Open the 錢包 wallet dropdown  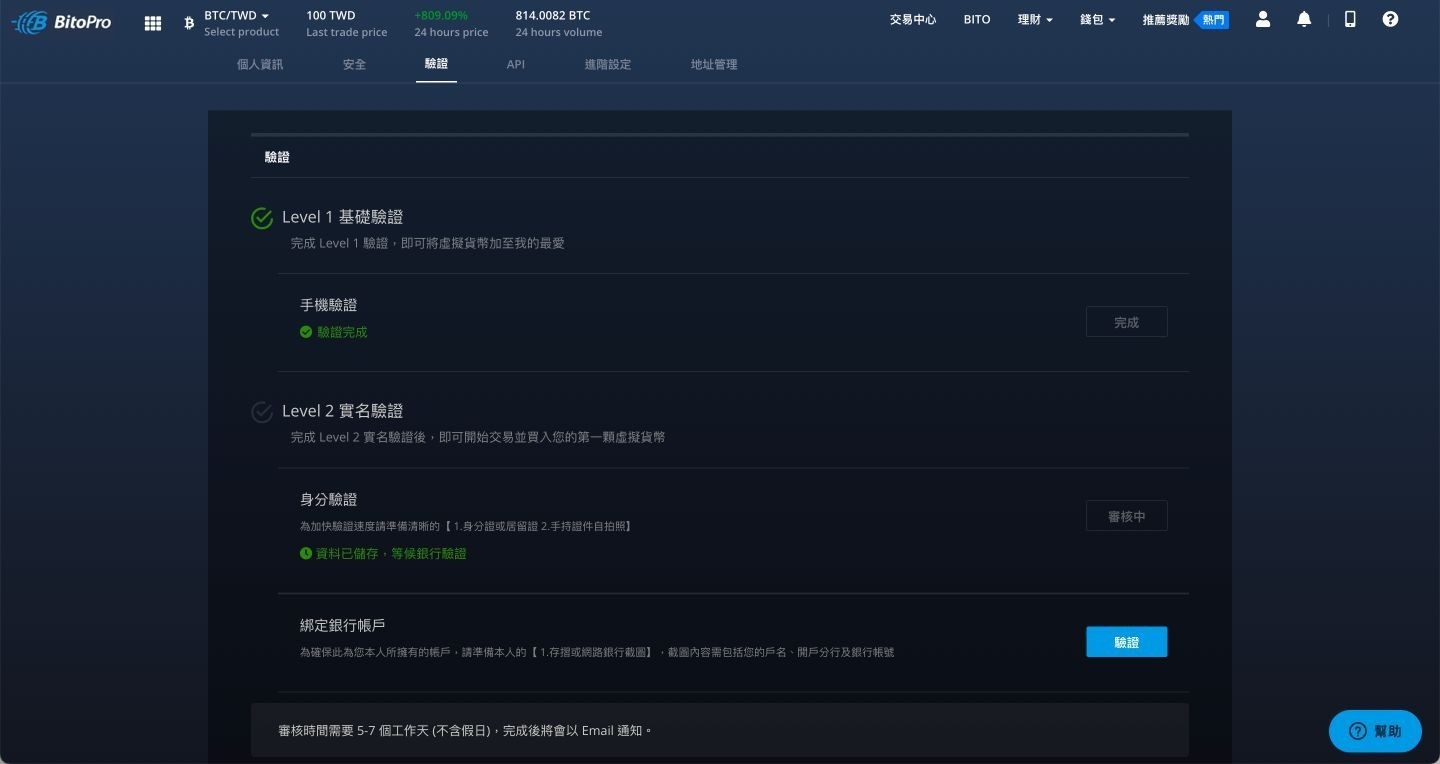(1097, 19)
